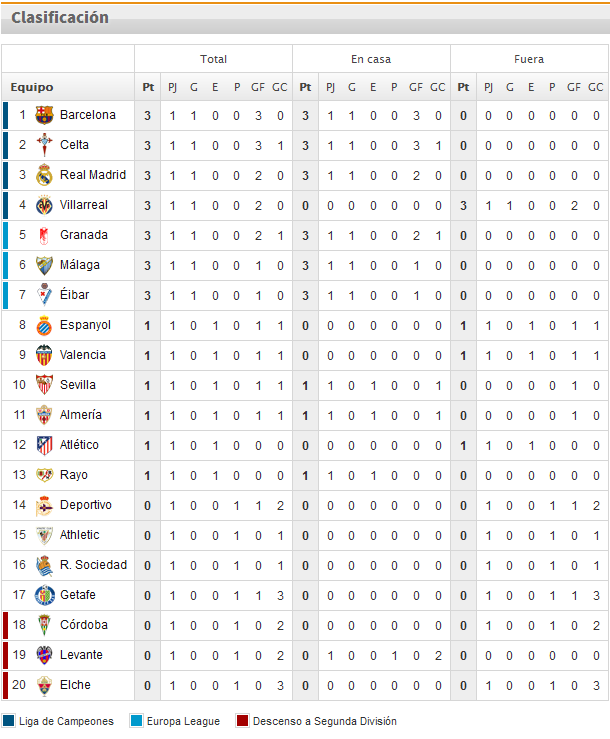Click the En casa column header
Screen dimensions: 610x739
(371, 59)
